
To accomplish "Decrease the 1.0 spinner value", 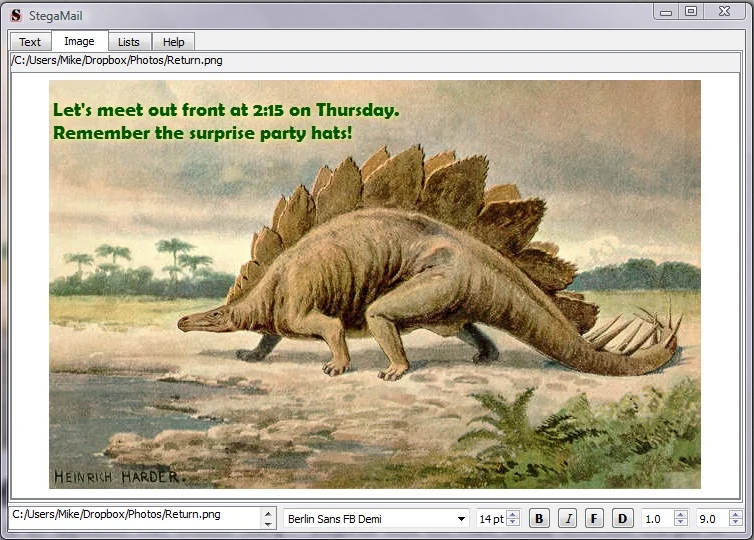I will click(x=680, y=523).
